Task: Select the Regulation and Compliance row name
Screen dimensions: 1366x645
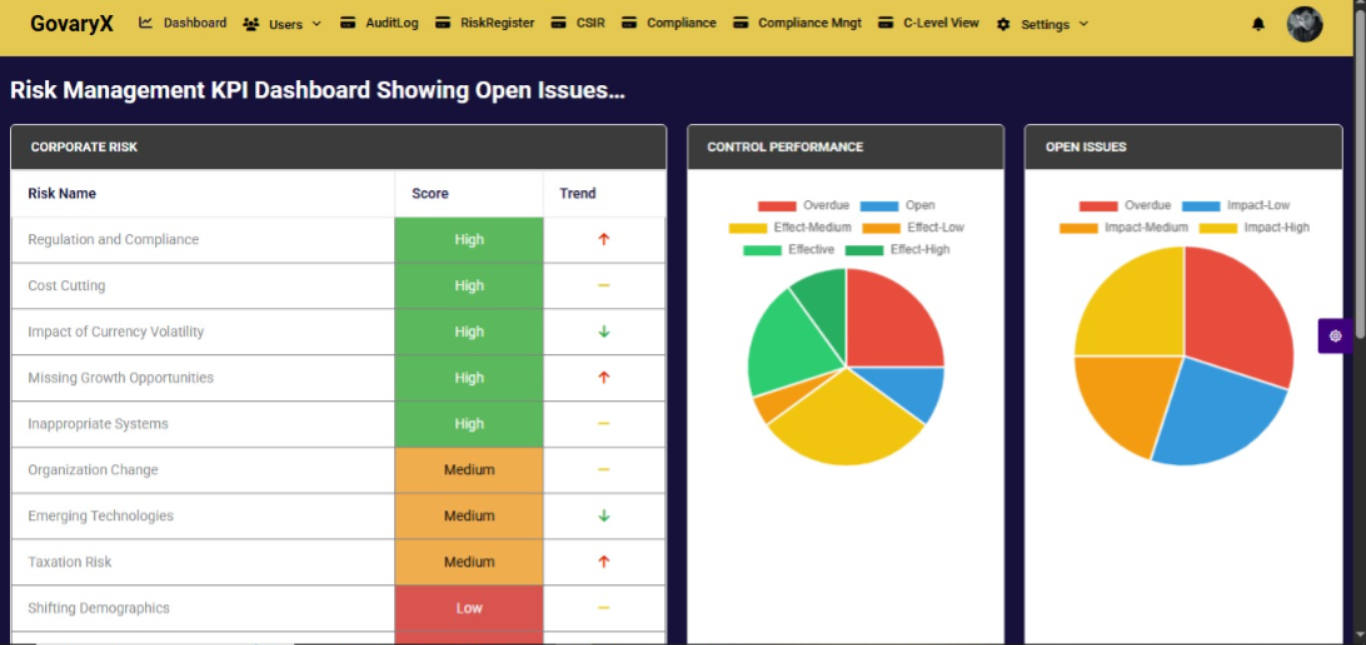Action: coord(113,239)
